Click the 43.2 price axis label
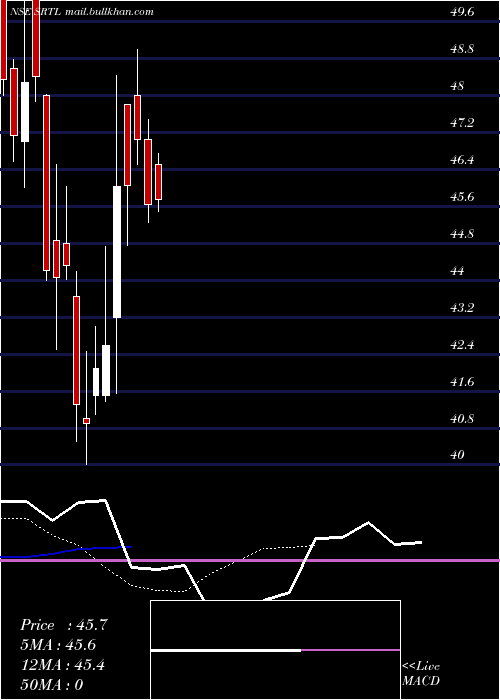This screenshot has height=700, width=500. 462,308
